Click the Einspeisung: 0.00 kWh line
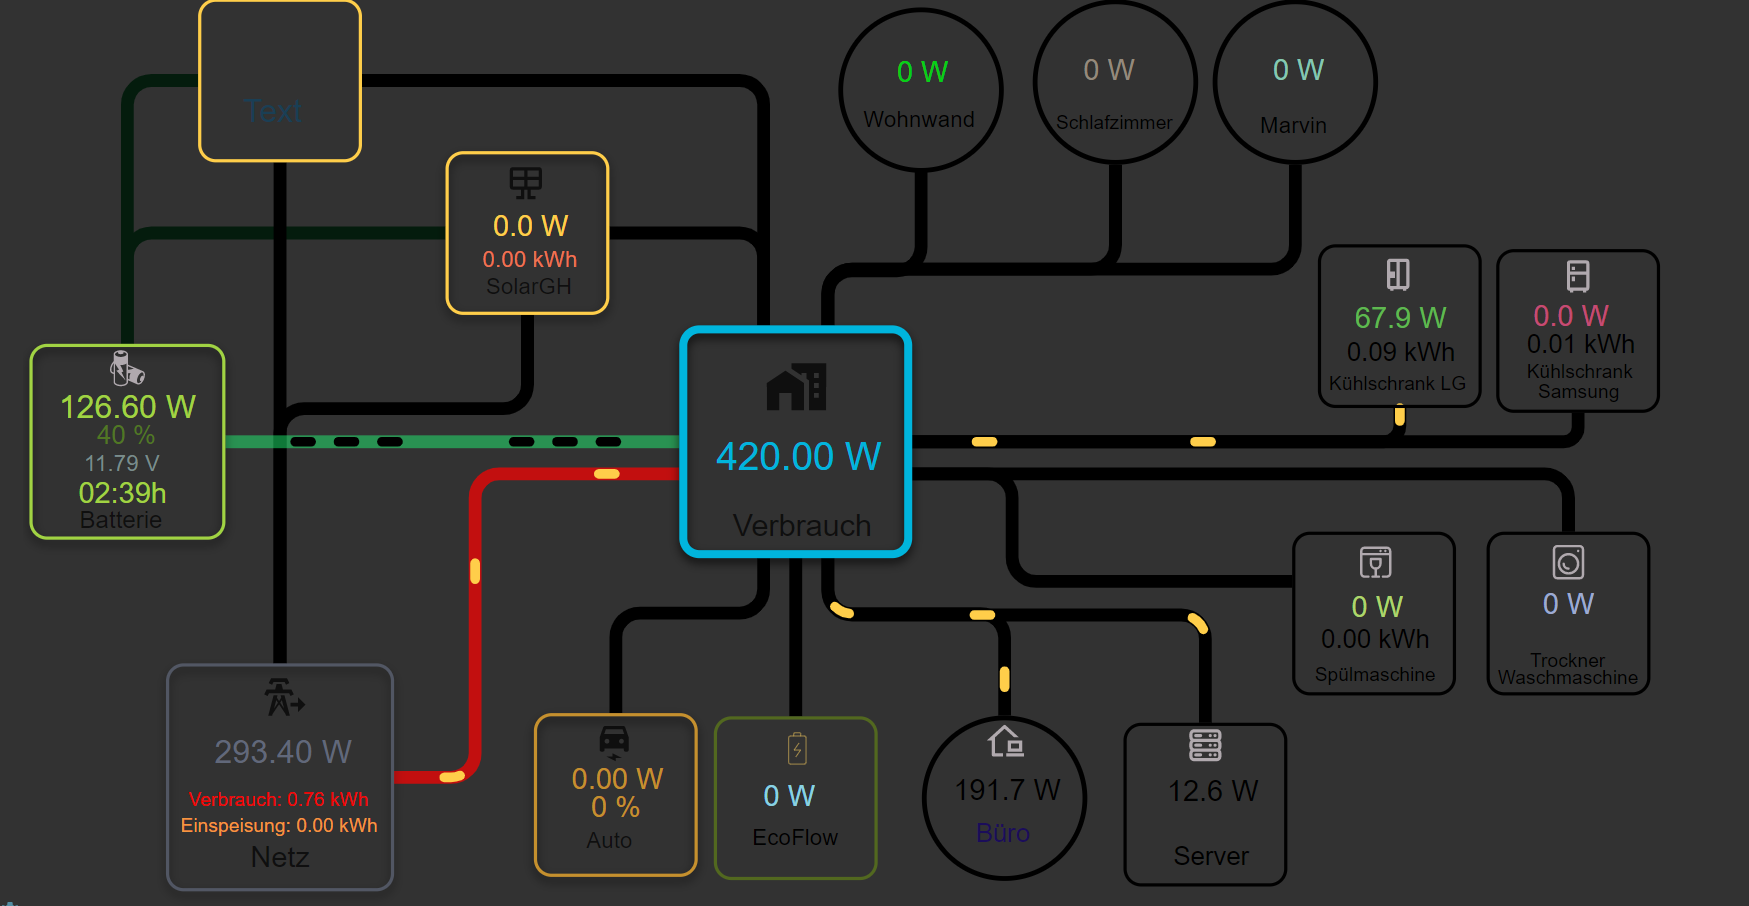The image size is (1749, 906). (x=279, y=825)
